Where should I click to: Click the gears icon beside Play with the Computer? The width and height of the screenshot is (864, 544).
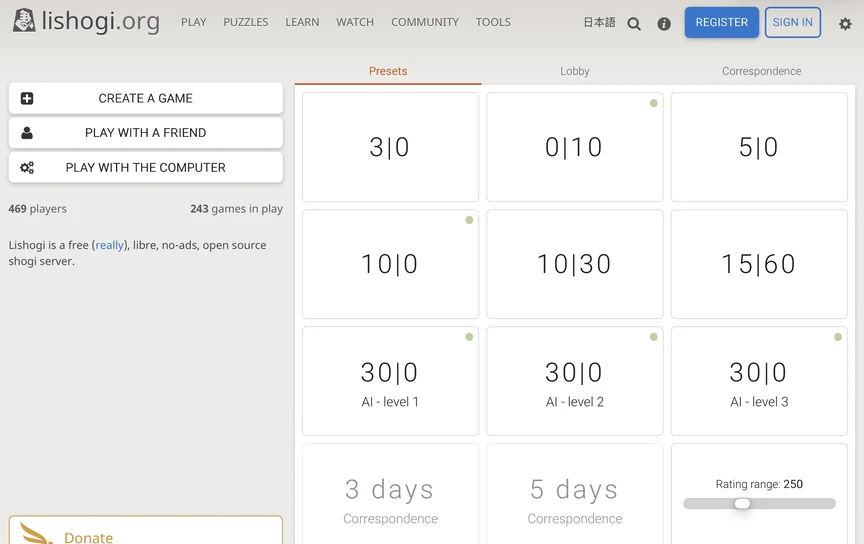coord(27,168)
